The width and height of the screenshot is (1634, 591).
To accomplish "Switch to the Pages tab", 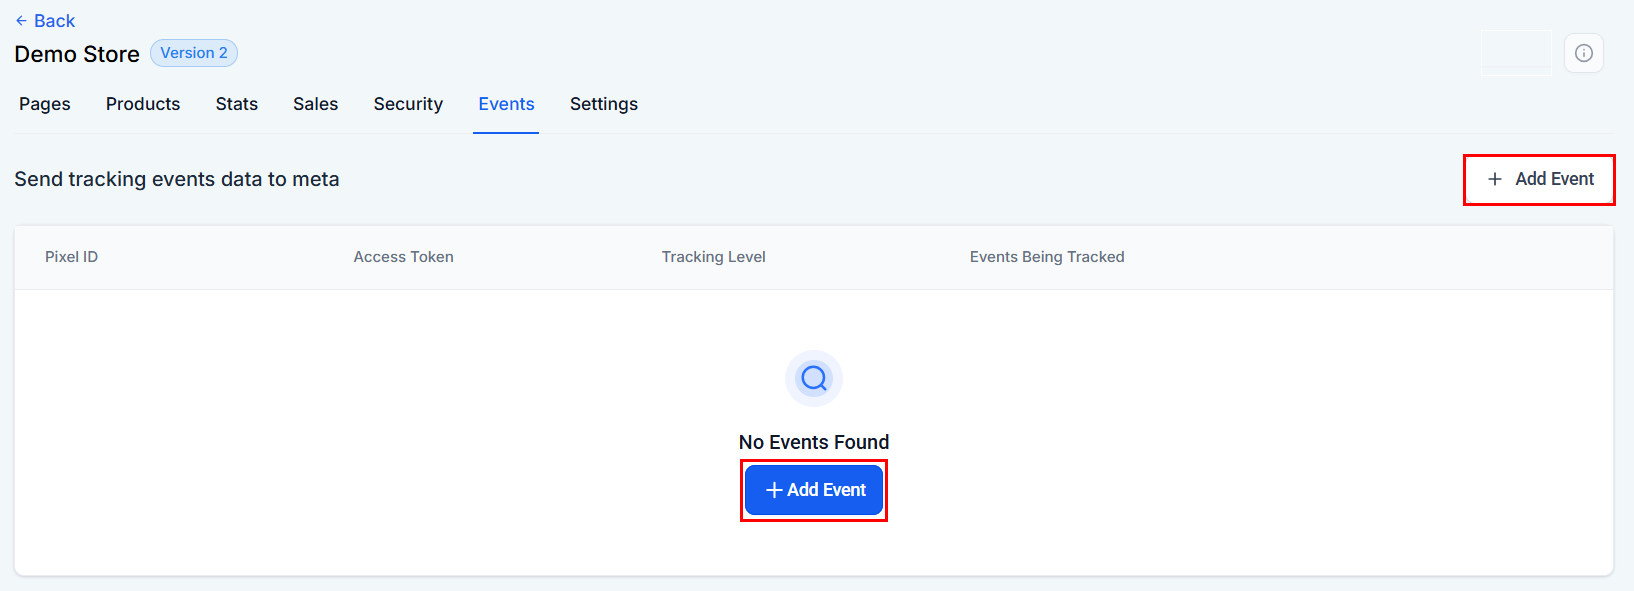I will (x=45, y=104).
